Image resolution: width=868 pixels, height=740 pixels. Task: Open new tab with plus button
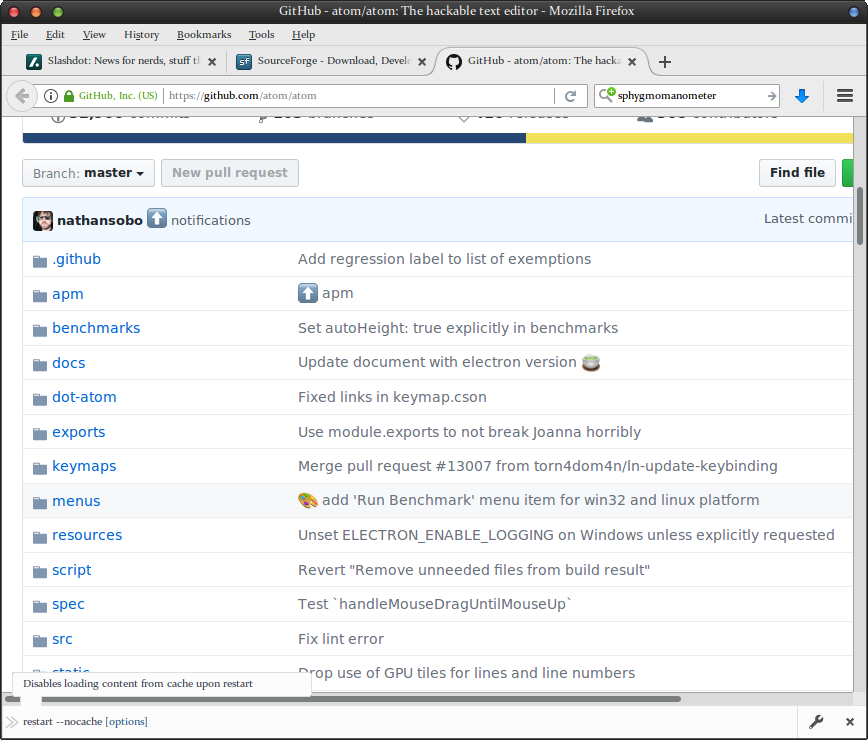coord(665,61)
